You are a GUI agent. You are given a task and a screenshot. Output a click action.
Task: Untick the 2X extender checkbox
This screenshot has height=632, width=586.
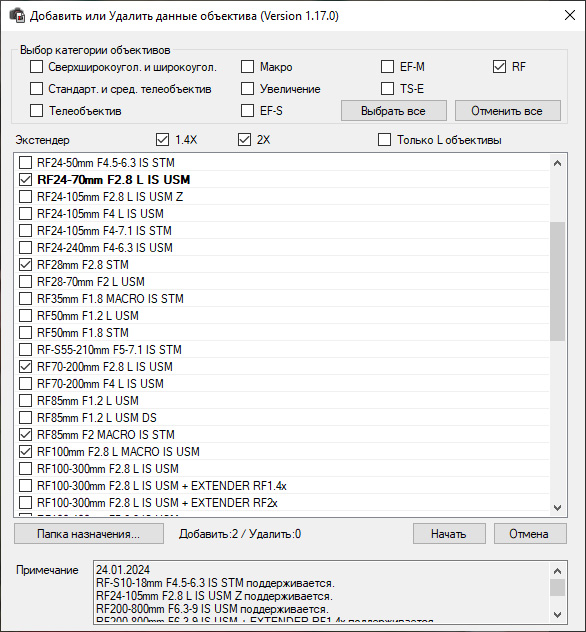(x=244, y=140)
